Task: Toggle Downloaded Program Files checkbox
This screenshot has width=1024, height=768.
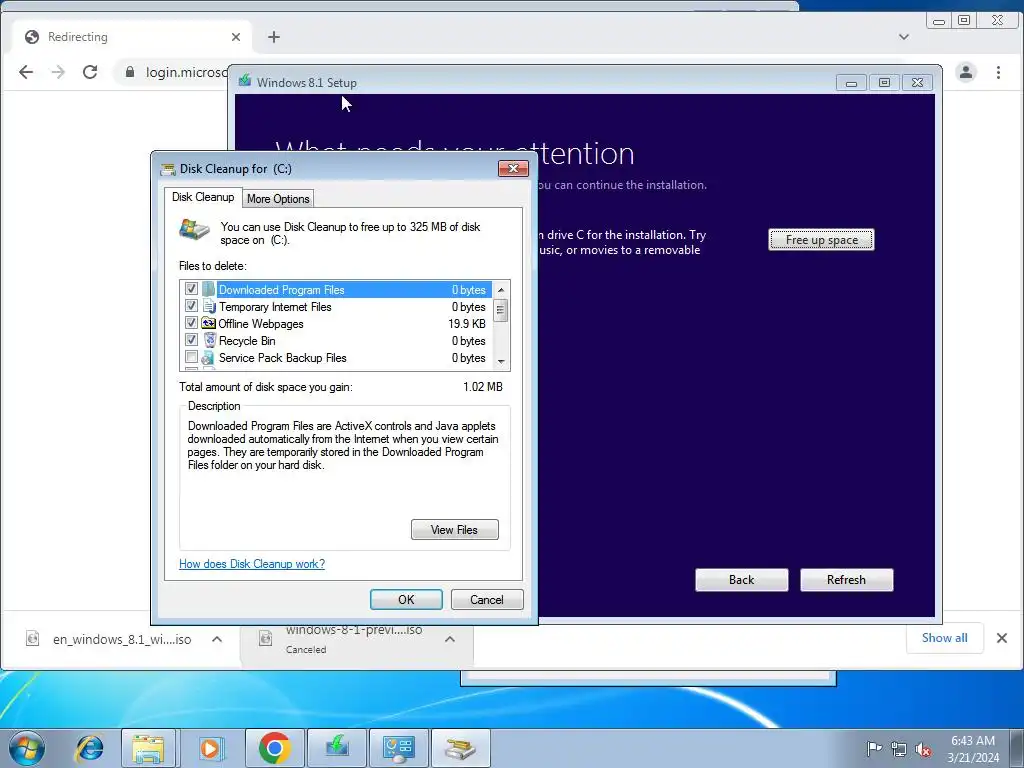Action: click(x=191, y=289)
